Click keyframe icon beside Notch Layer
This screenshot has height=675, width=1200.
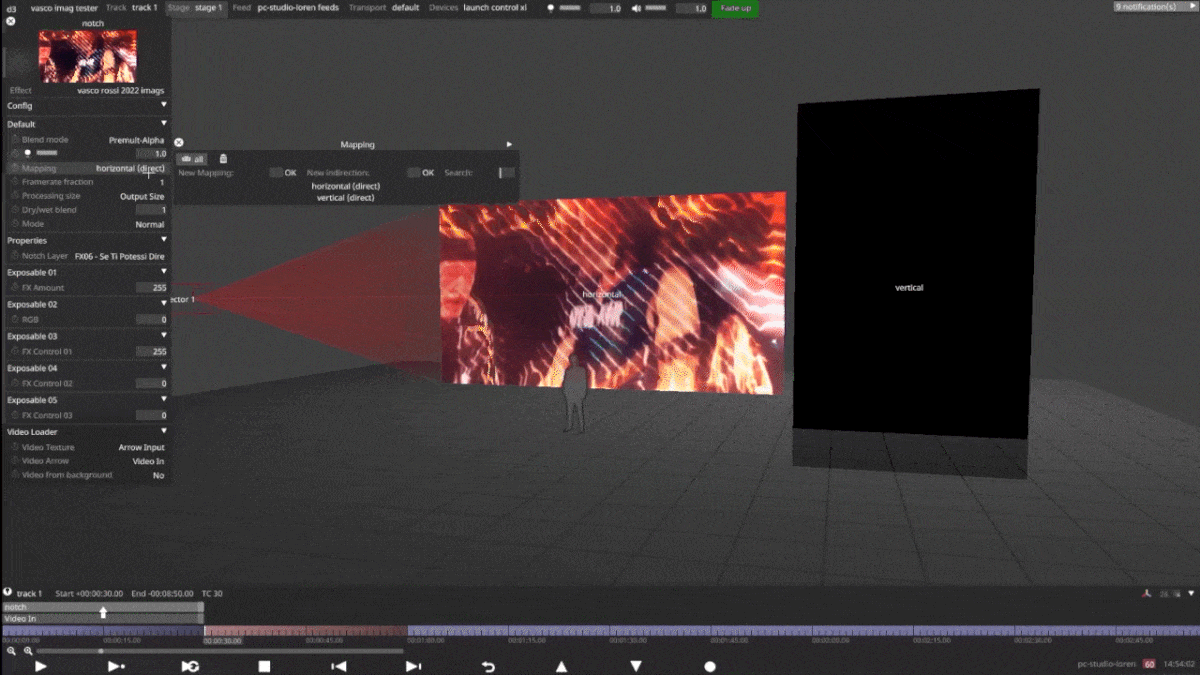coord(15,256)
